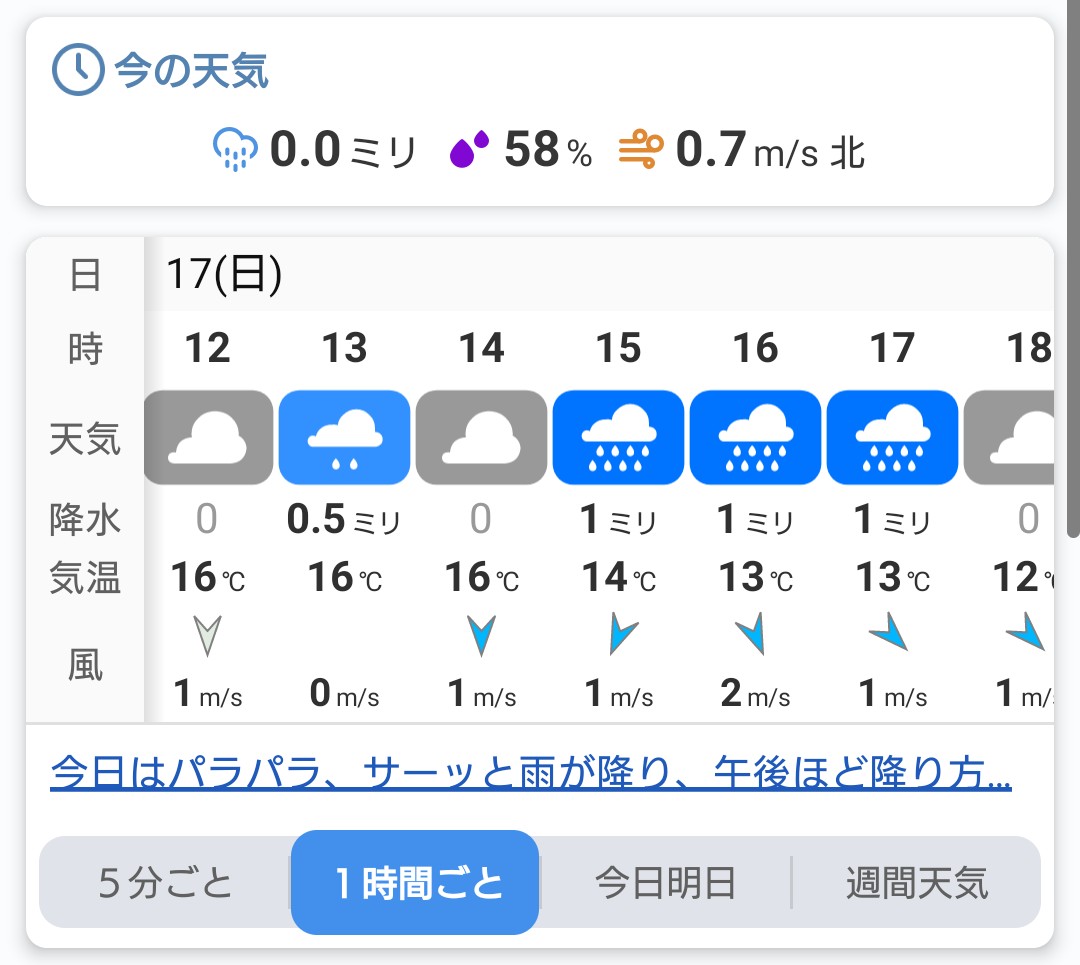This screenshot has height=965, width=1080.
Task: Click the cloudy weather icon at 12時
Action: (x=208, y=437)
